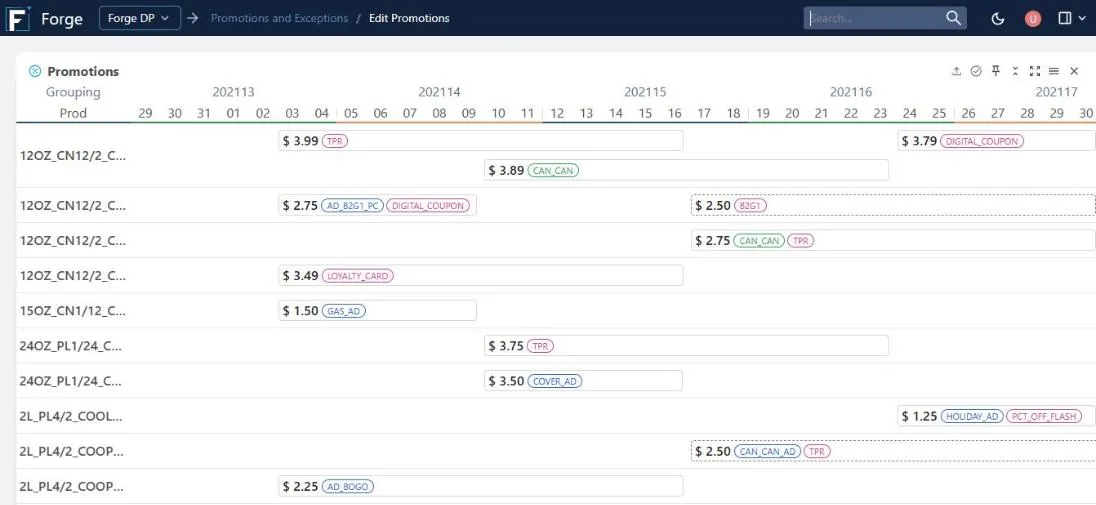1096x505 pixels.
Task: Expand the layout options chevron
Action: click(1083, 19)
